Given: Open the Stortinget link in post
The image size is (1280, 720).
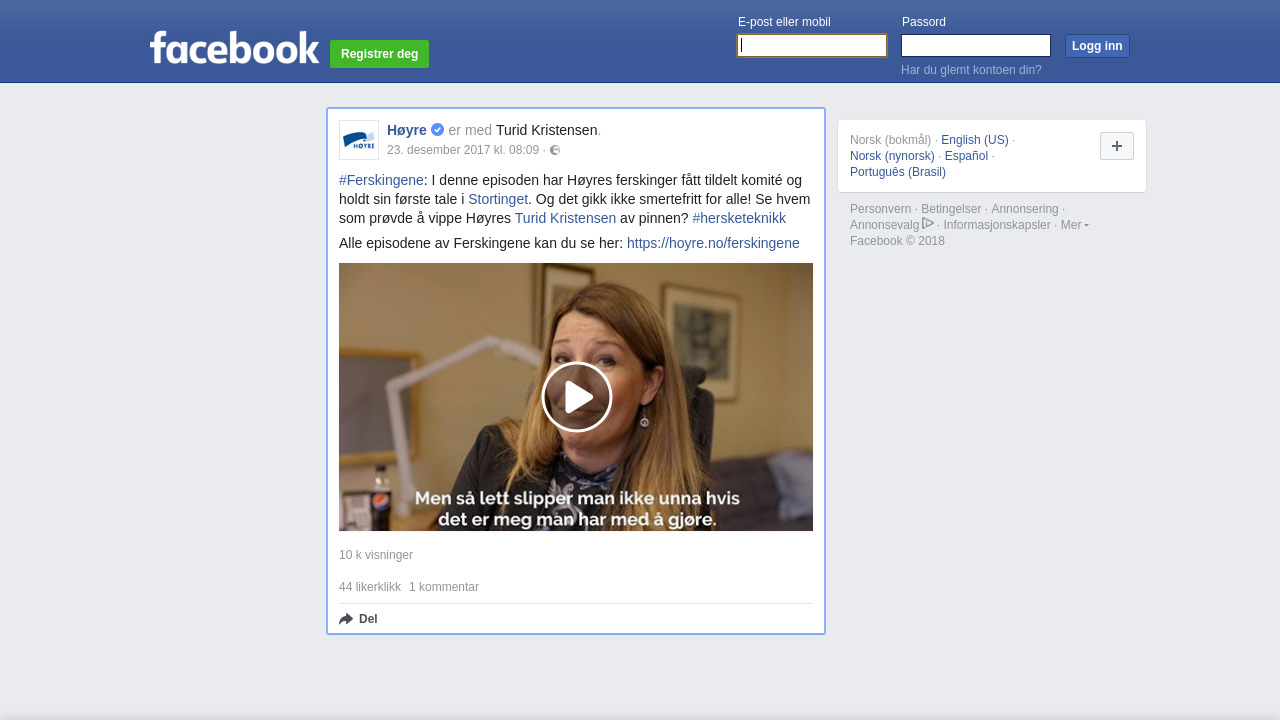Looking at the screenshot, I should (498, 199).
